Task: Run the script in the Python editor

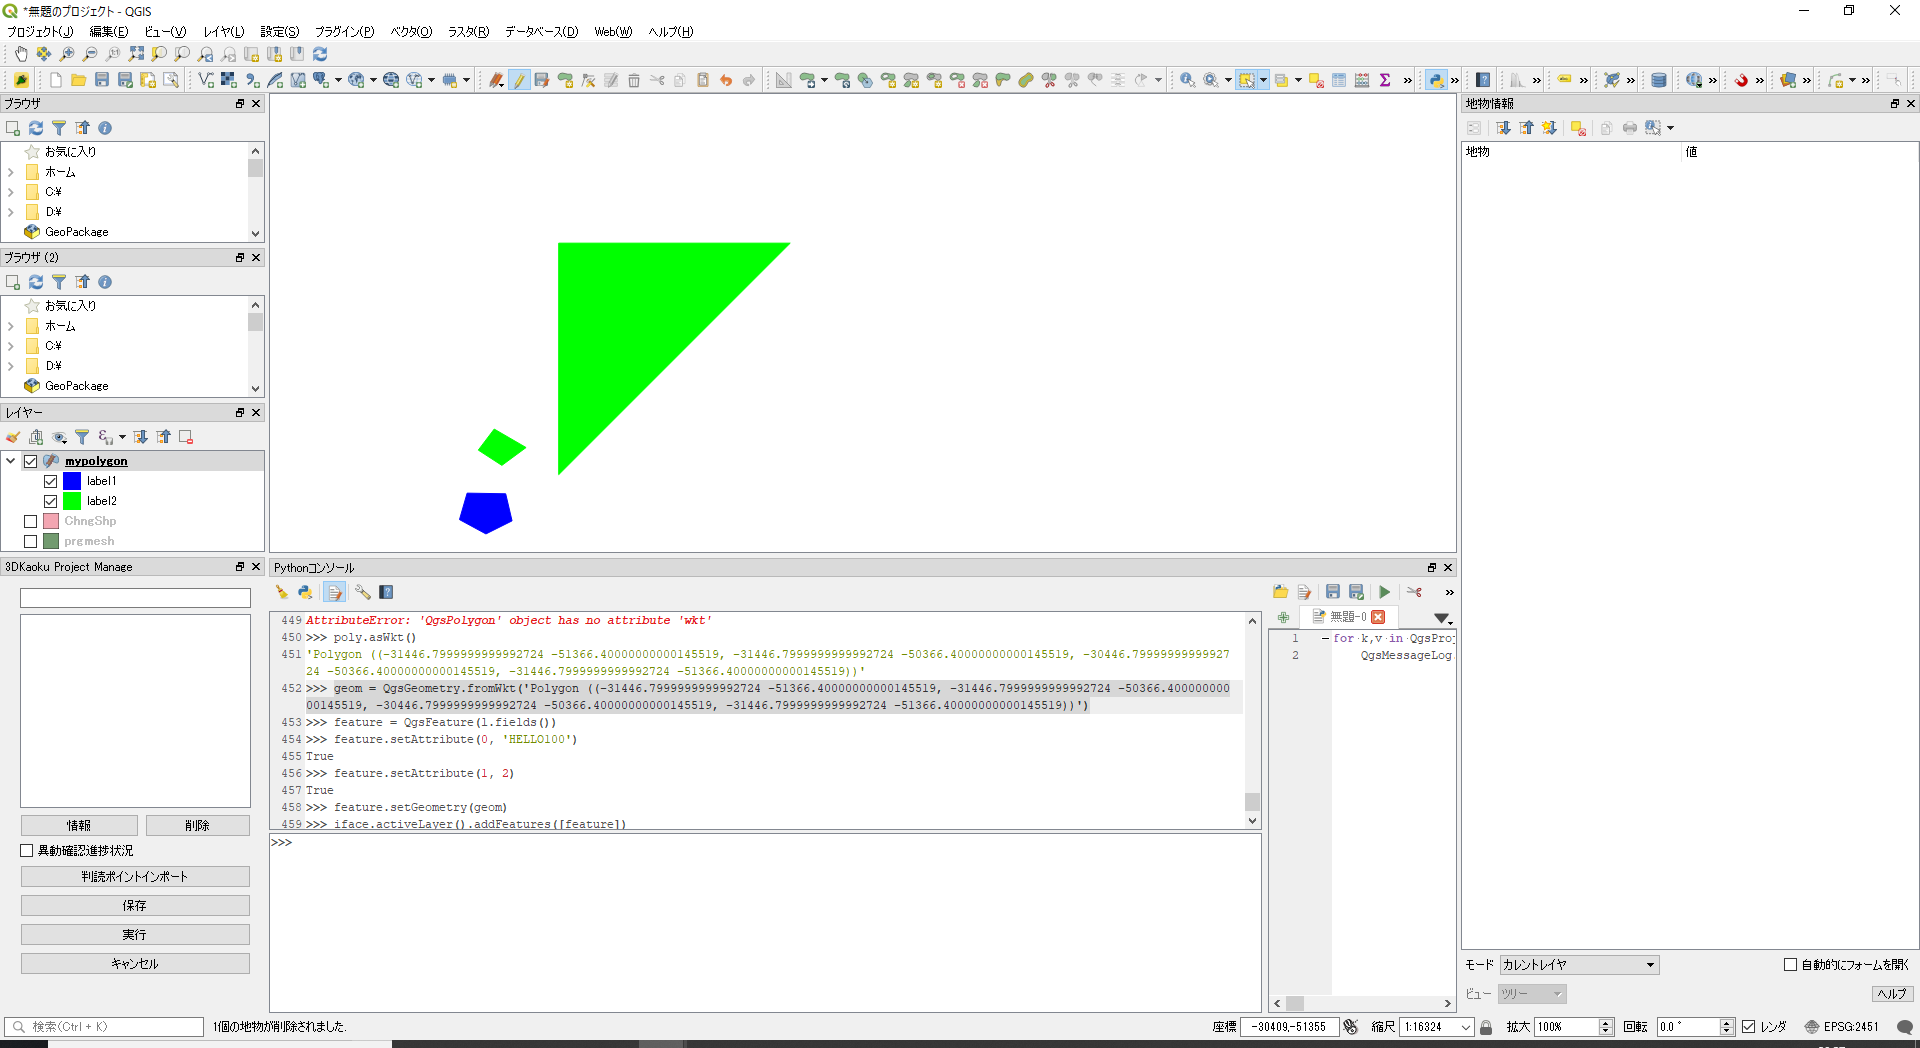Action: point(1384,592)
